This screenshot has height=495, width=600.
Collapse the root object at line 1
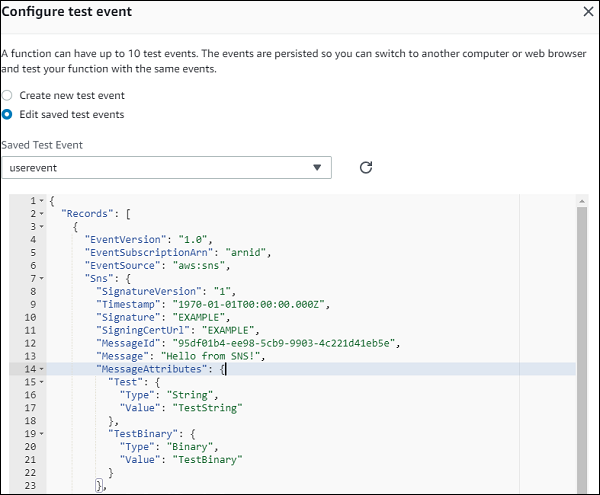[x=41, y=202]
